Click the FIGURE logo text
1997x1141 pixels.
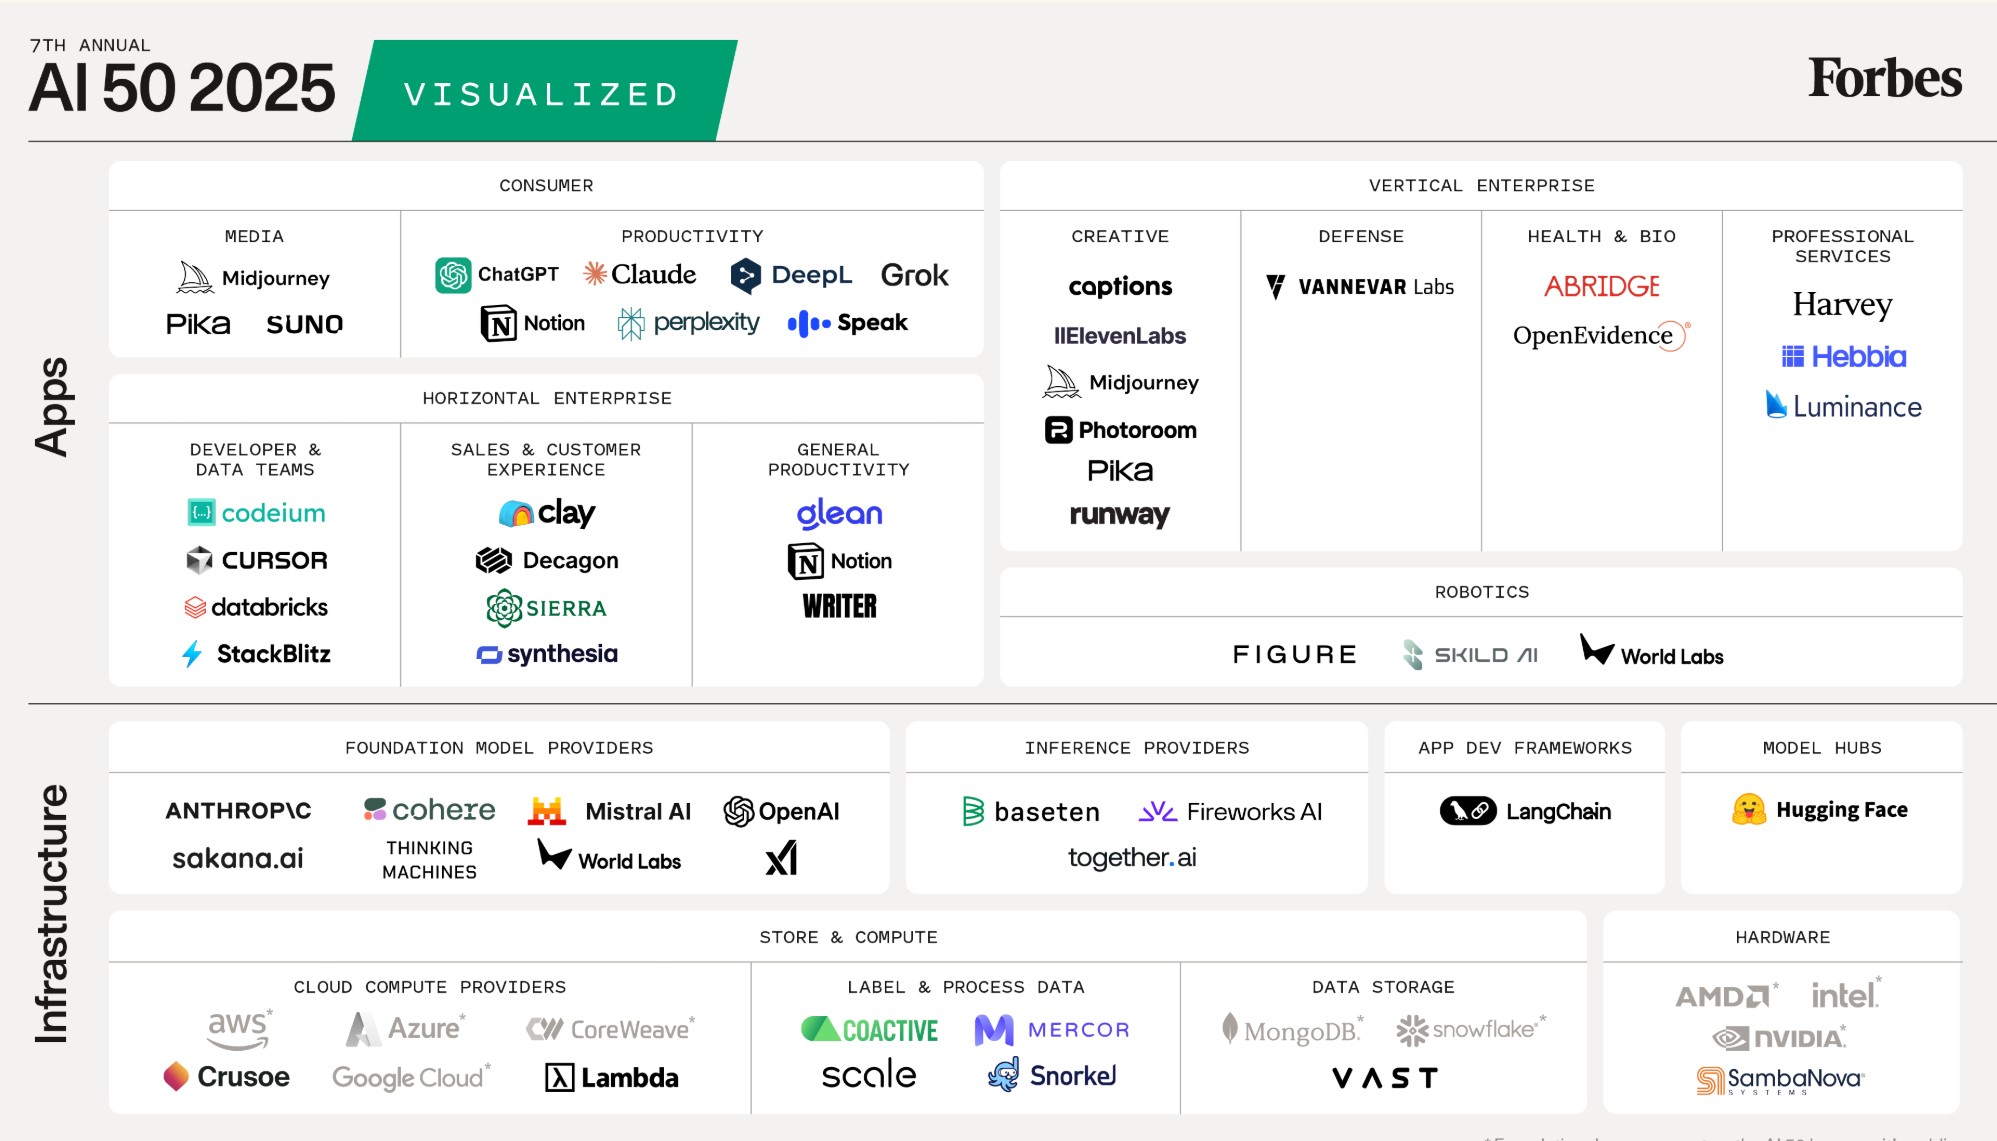point(1295,655)
